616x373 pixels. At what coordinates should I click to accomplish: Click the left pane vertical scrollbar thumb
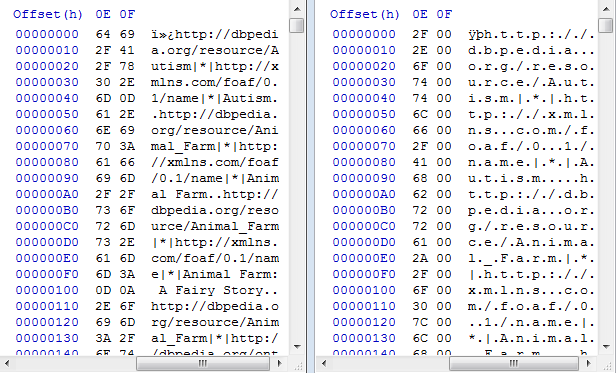[297, 25]
